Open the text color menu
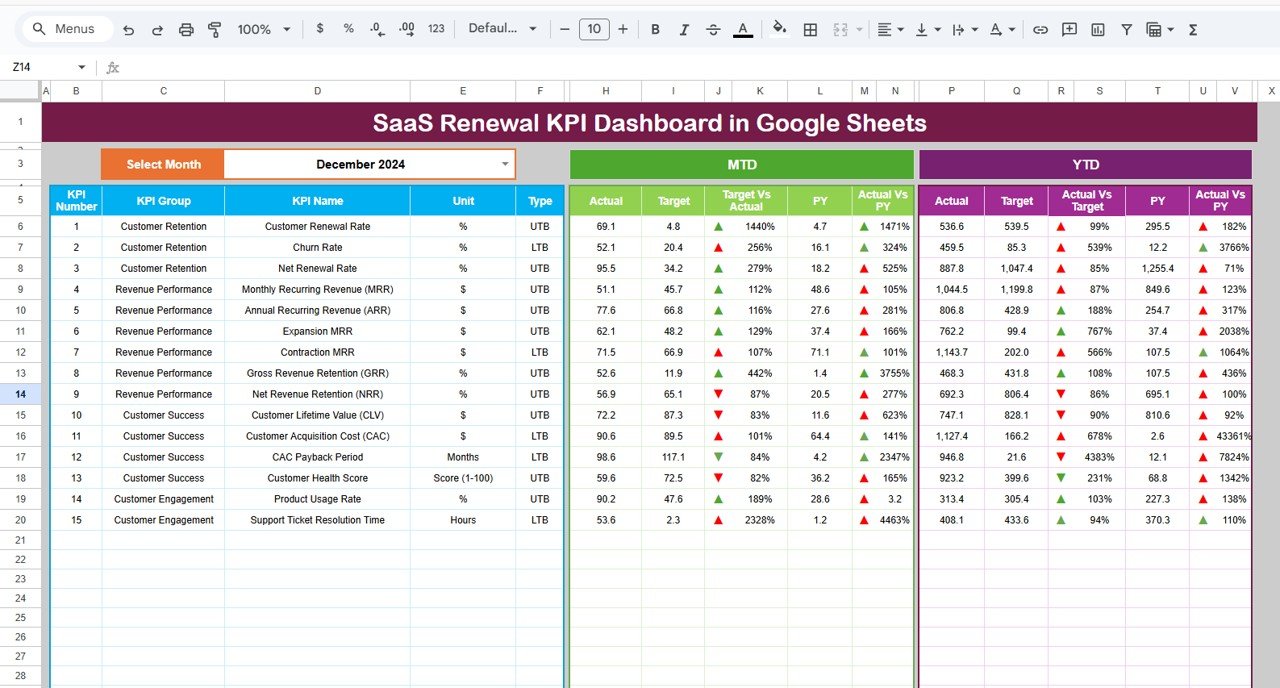This screenshot has height=688, width=1280. [741, 29]
